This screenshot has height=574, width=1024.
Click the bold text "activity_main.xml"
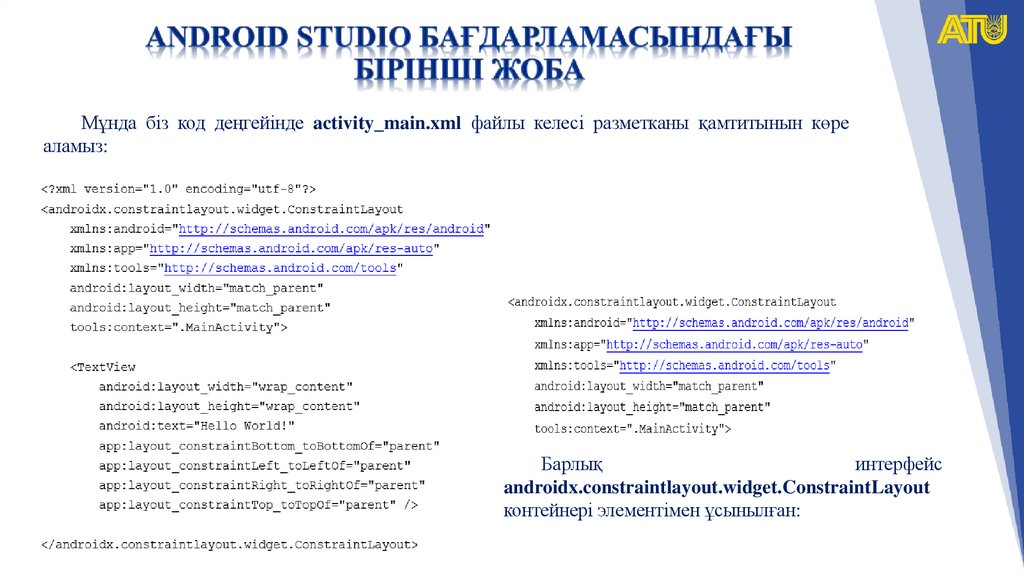(387, 123)
